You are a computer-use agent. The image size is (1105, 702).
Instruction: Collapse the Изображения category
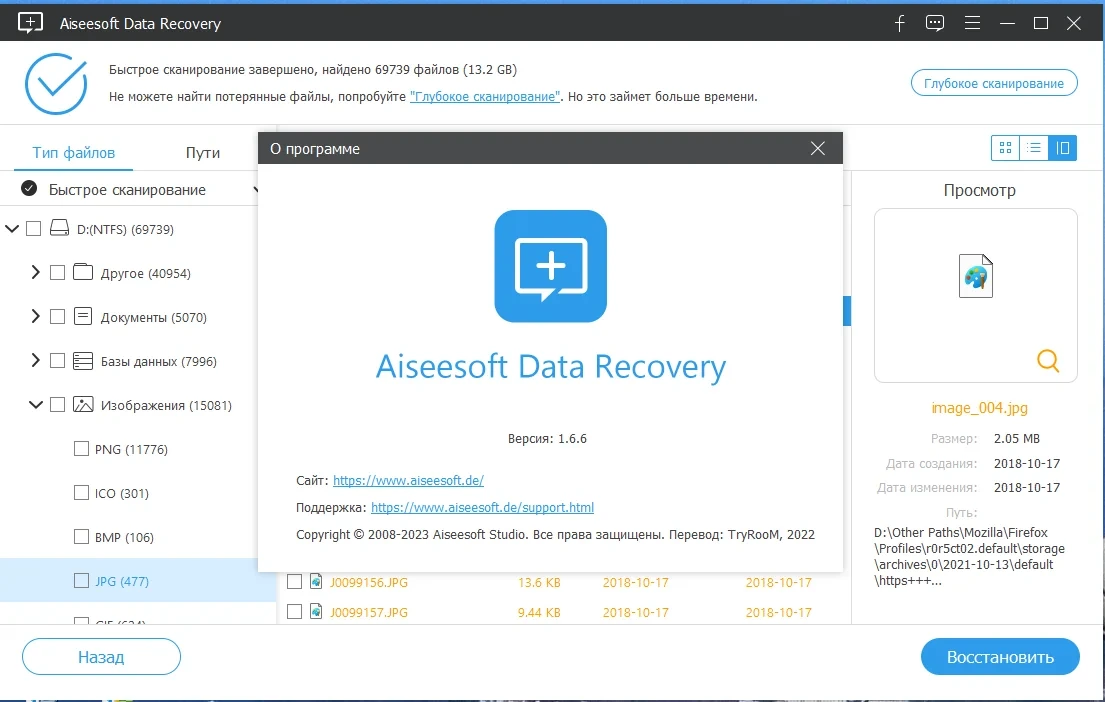[36, 405]
